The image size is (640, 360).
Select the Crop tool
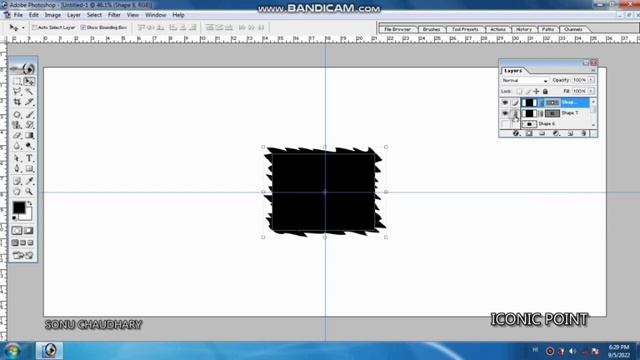point(17,102)
